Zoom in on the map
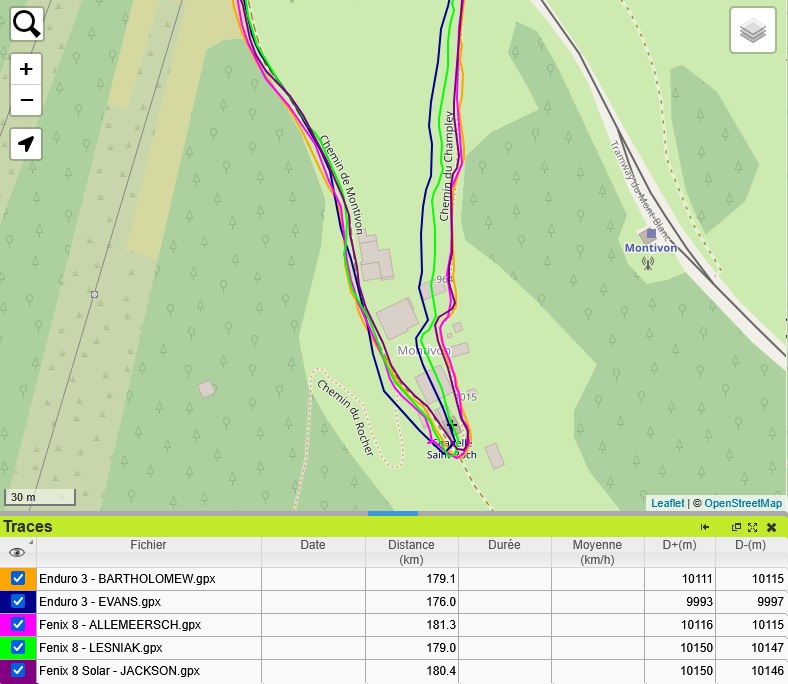The image size is (788, 684). pos(26,69)
